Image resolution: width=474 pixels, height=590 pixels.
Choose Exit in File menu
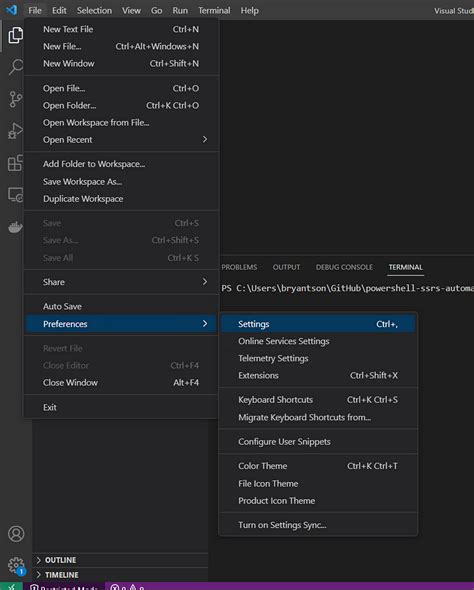tap(122, 408)
